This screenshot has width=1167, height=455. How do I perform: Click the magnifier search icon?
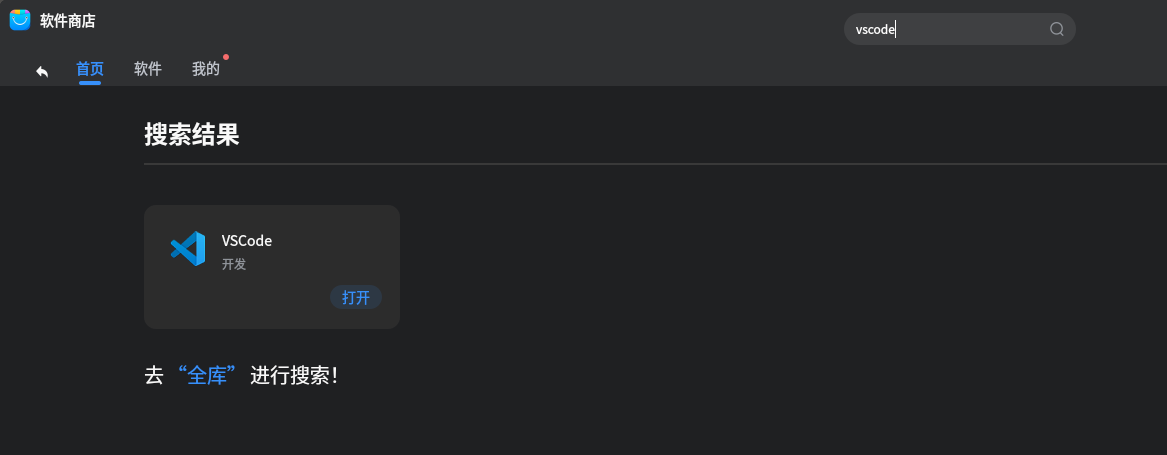pyautogui.click(x=1057, y=29)
